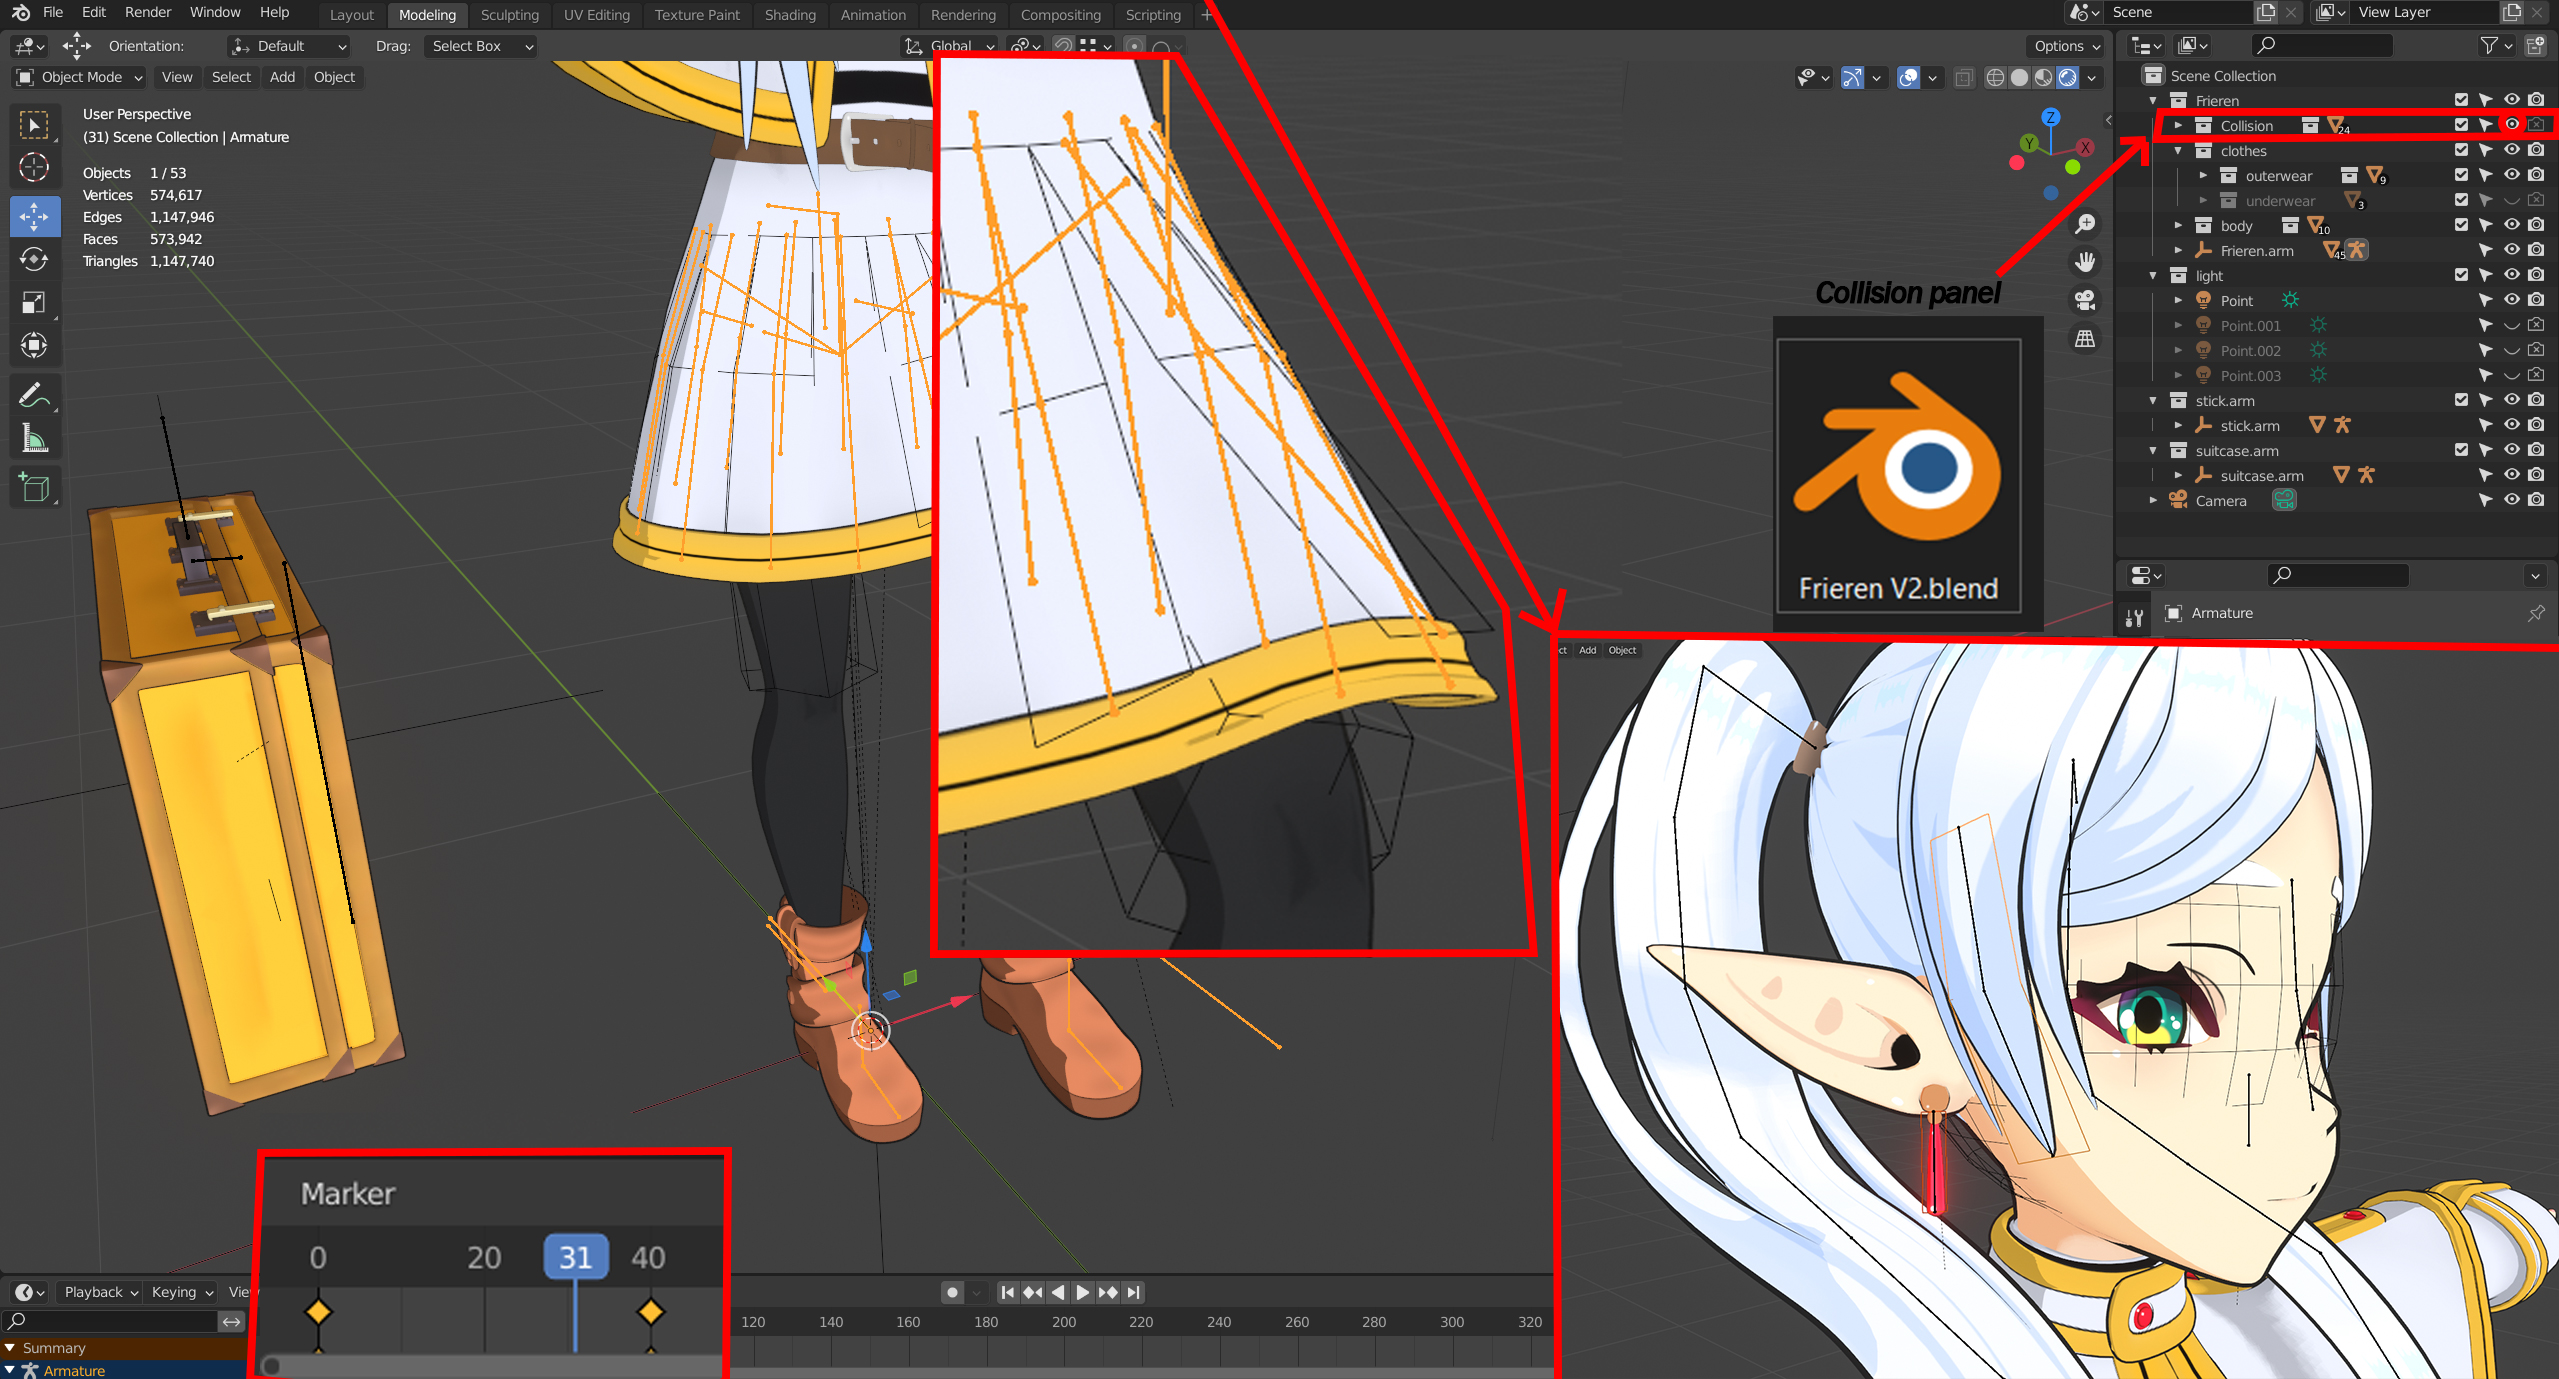Select the Measure tool
The width and height of the screenshot is (2559, 1379).
[34, 439]
